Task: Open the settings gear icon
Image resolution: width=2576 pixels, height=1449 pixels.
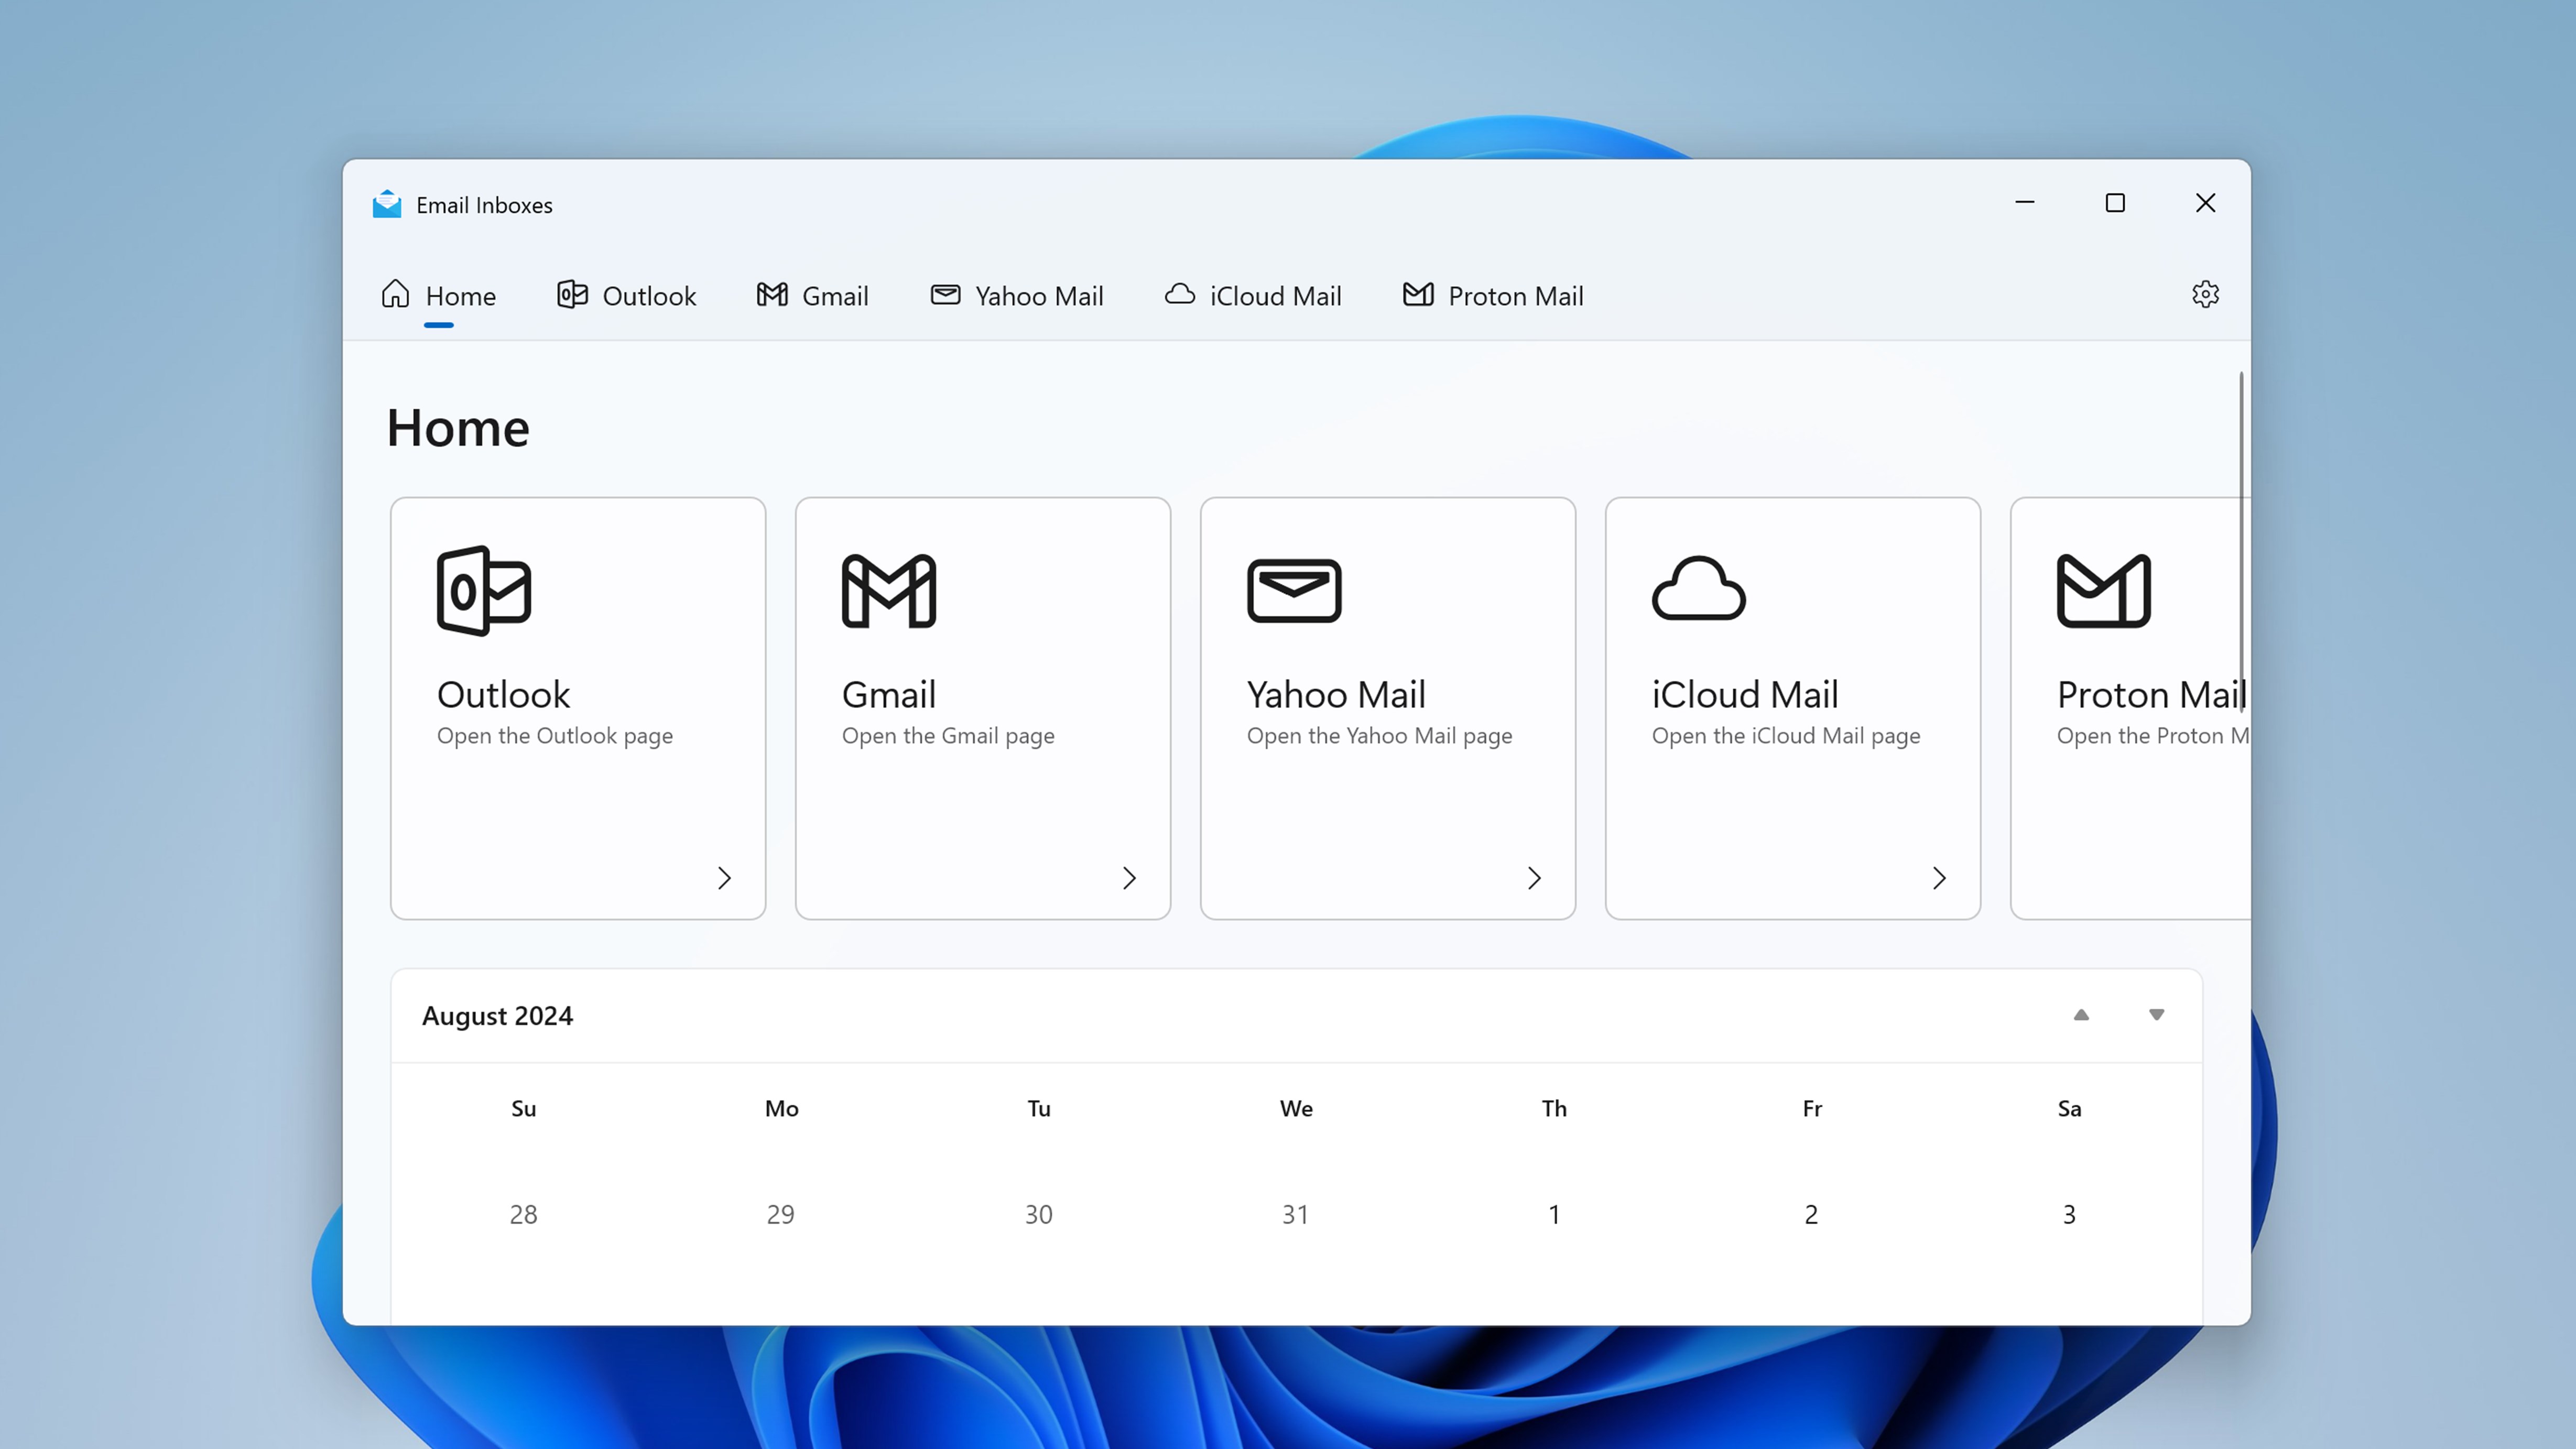Action: pos(2205,294)
